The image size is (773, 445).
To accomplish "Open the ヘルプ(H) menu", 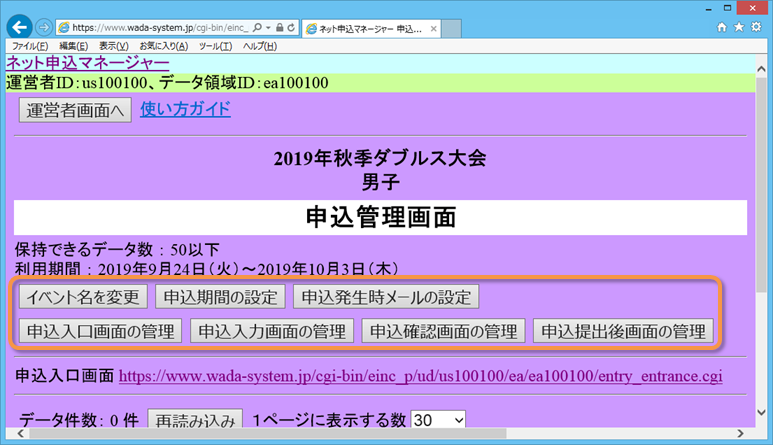I will (x=260, y=46).
